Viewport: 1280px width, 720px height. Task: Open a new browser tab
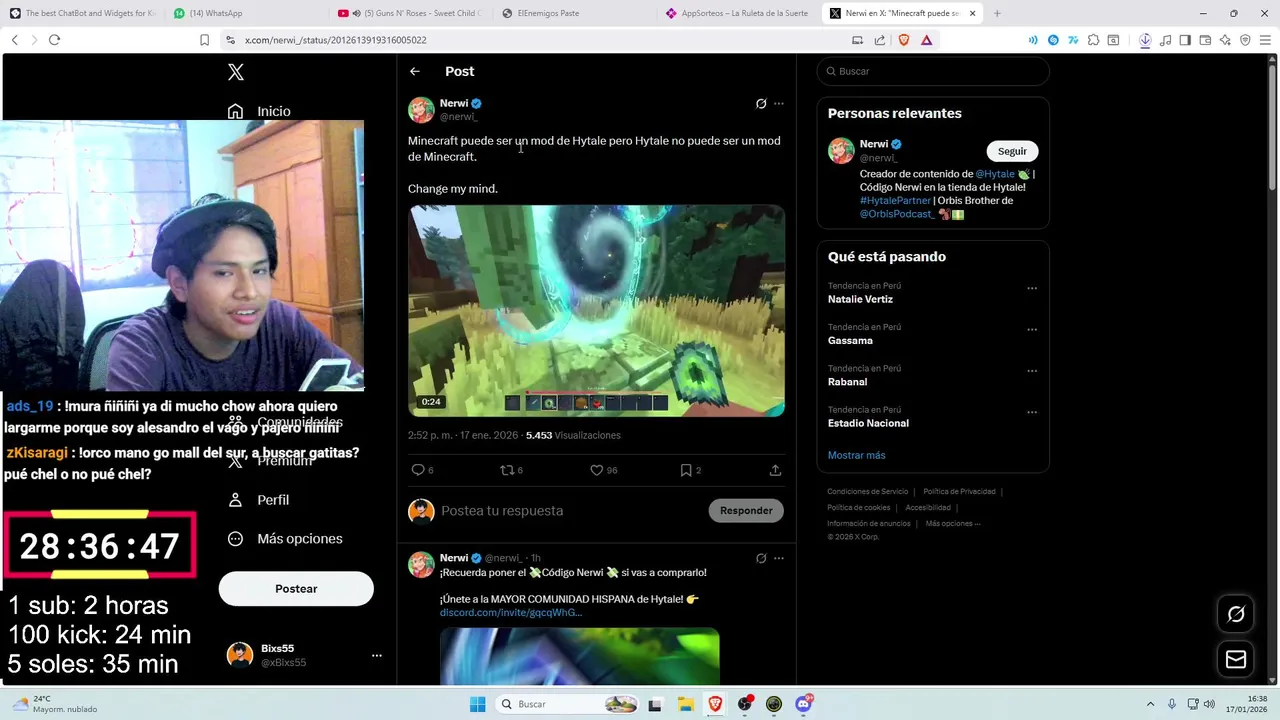point(997,13)
